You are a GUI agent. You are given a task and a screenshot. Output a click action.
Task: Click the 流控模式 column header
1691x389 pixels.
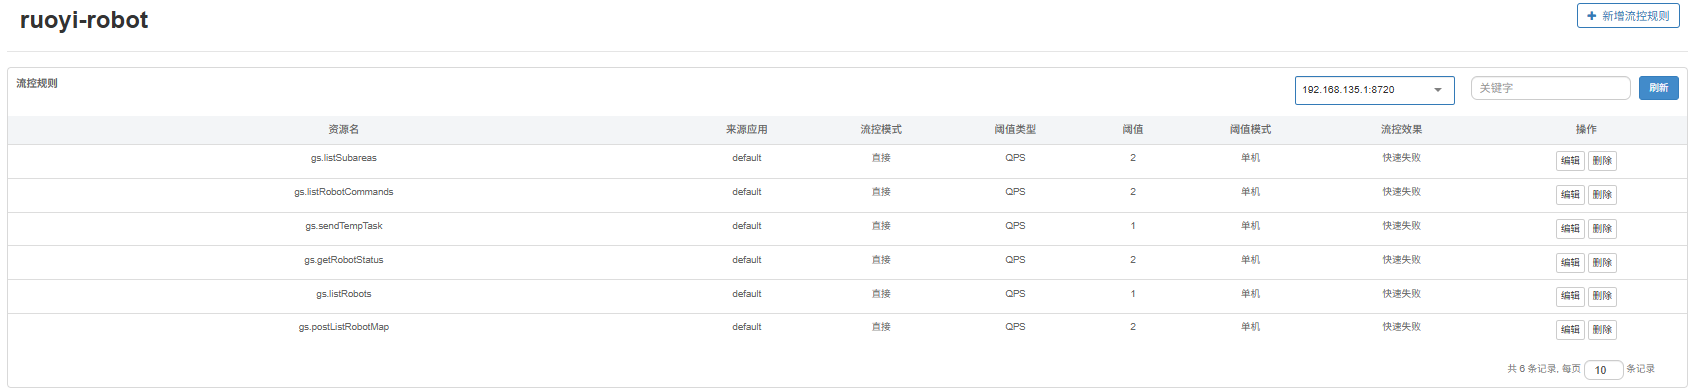pos(881,130)
